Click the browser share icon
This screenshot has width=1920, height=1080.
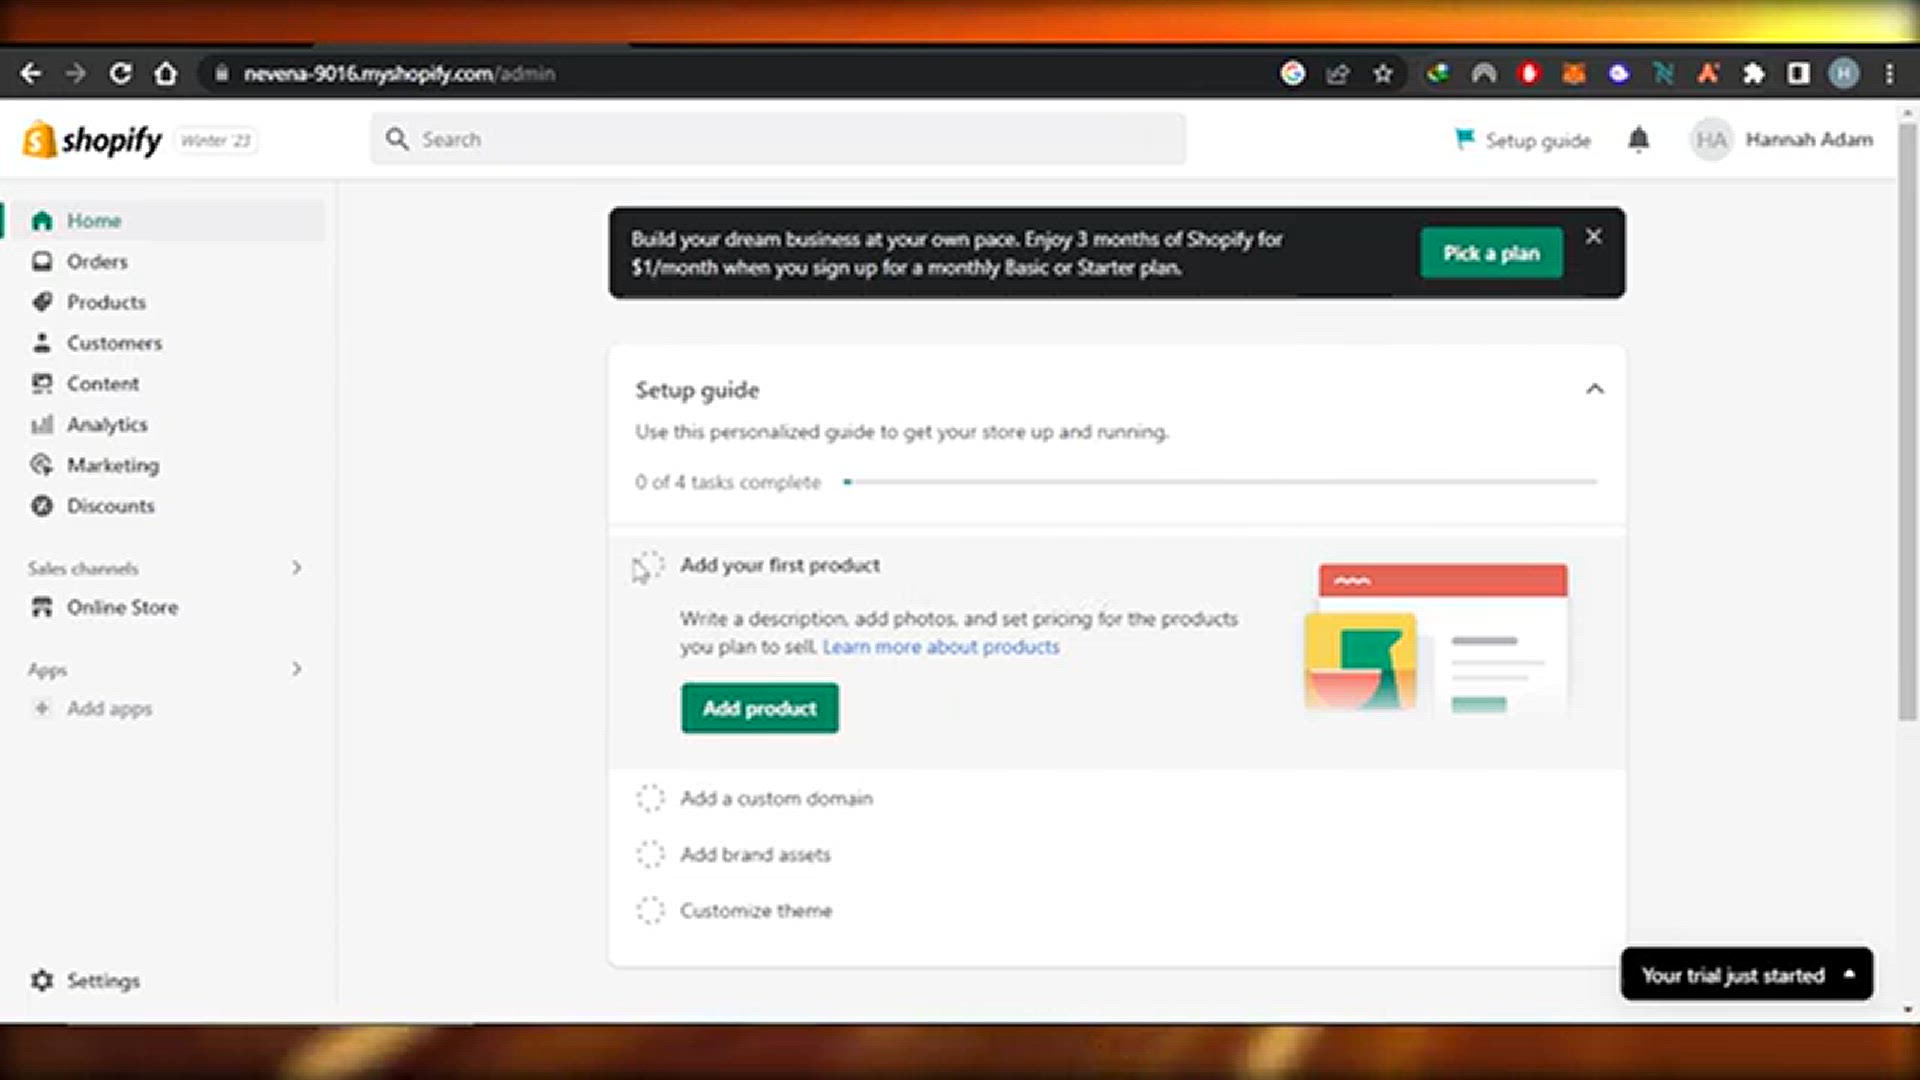coord(1338,73)
